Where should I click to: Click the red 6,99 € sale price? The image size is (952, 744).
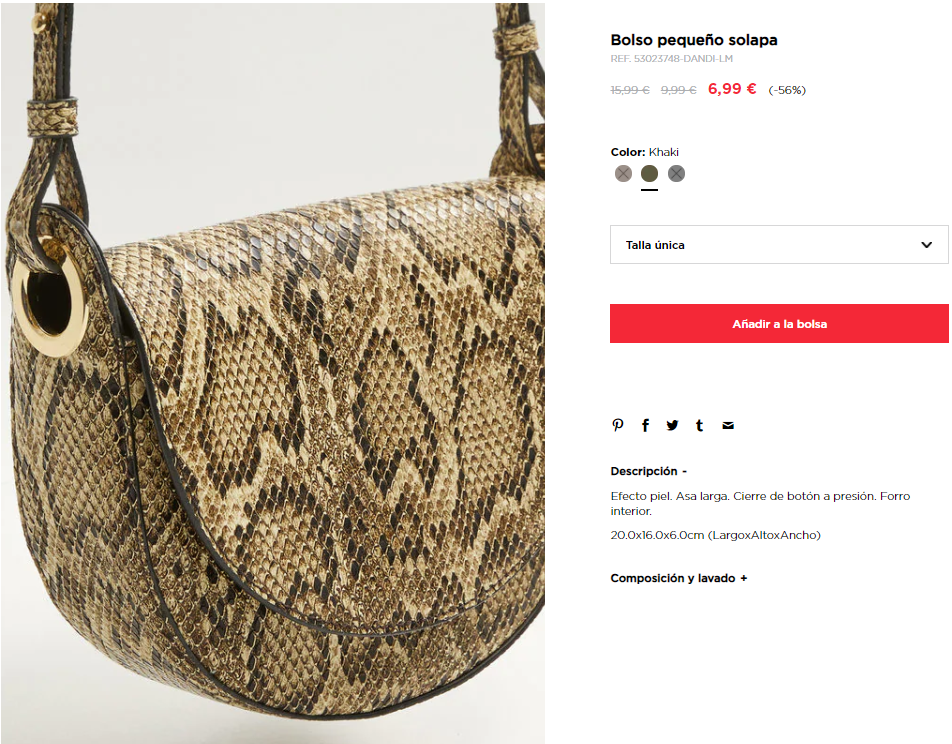coord(732,89)
